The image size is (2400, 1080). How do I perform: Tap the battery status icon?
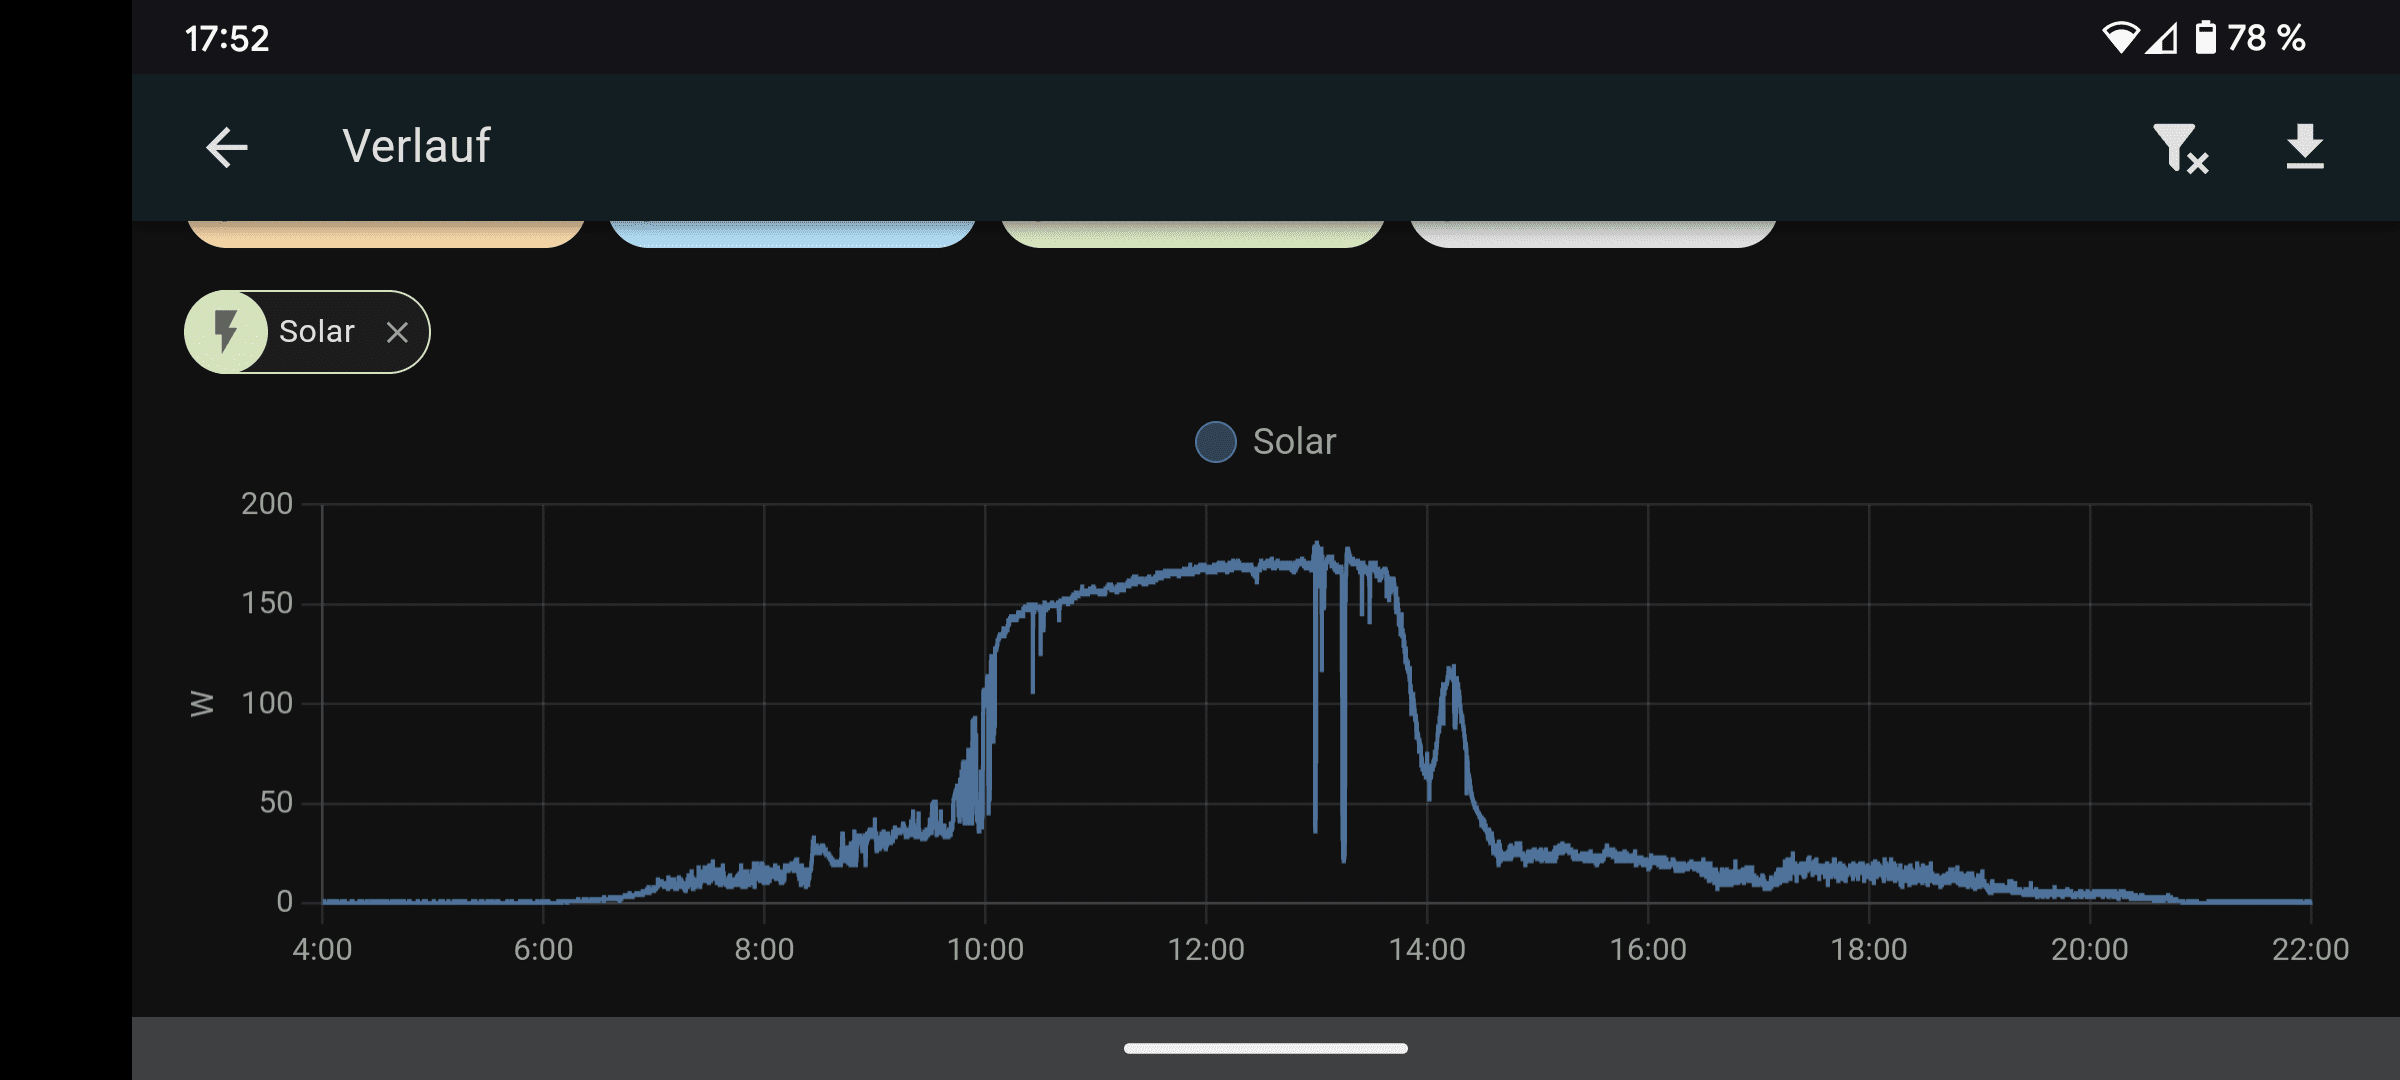(x=2206, y=38)
